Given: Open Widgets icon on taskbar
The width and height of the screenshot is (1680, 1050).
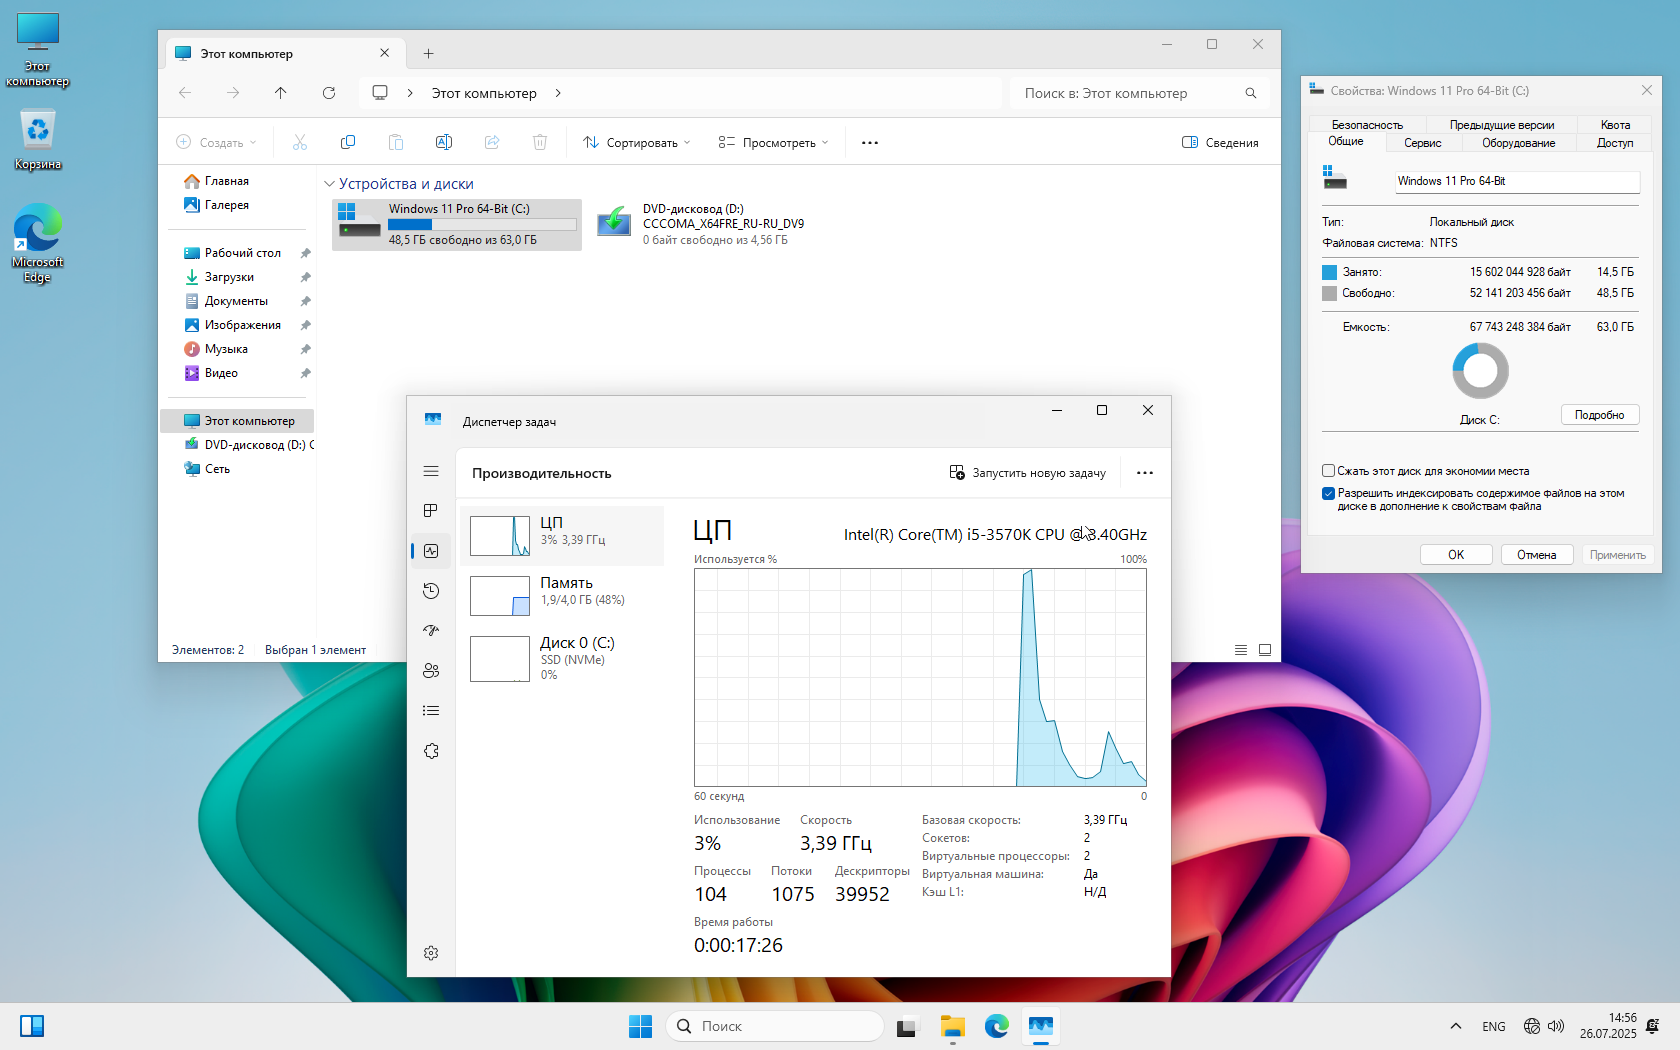Looking at the screenshot, I should click(x=32, y=1026).
